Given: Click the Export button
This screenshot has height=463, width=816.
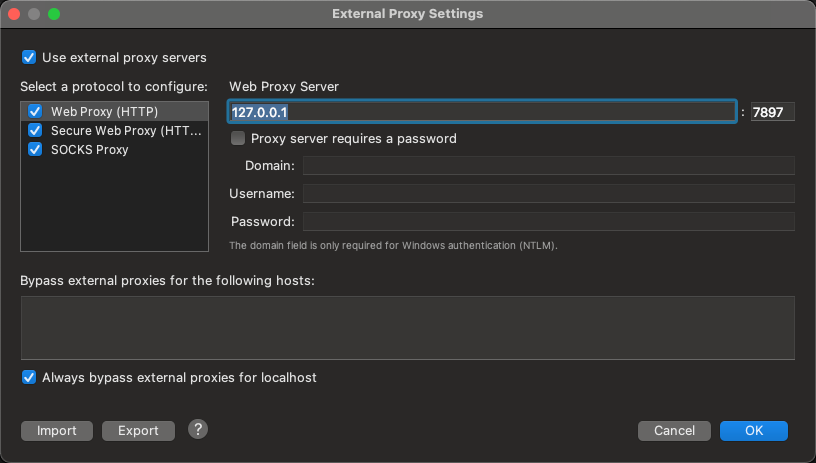Looking at the screenshot, I should [x=138, y=431].
